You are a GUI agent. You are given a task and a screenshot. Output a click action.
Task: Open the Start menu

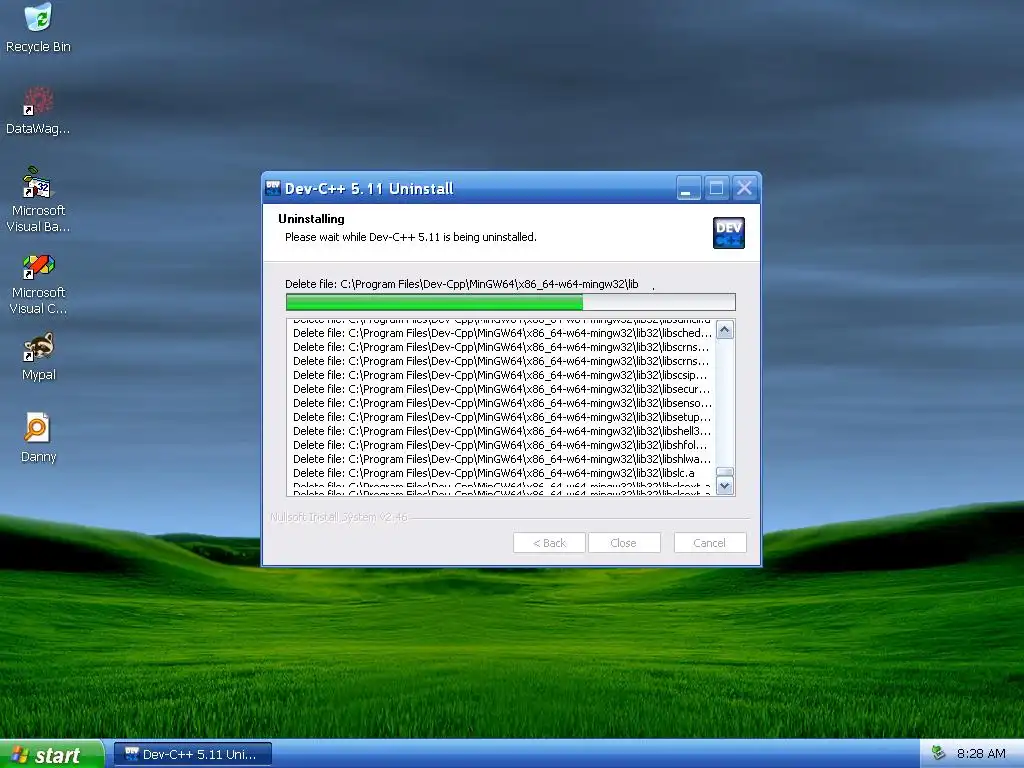click(x=51, y=754)
